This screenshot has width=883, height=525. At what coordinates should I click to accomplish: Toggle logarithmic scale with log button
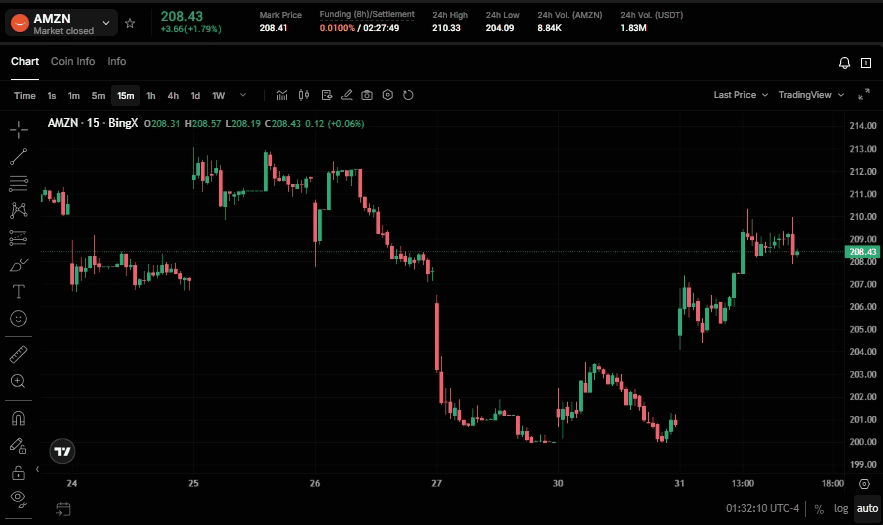coord(841,508)
